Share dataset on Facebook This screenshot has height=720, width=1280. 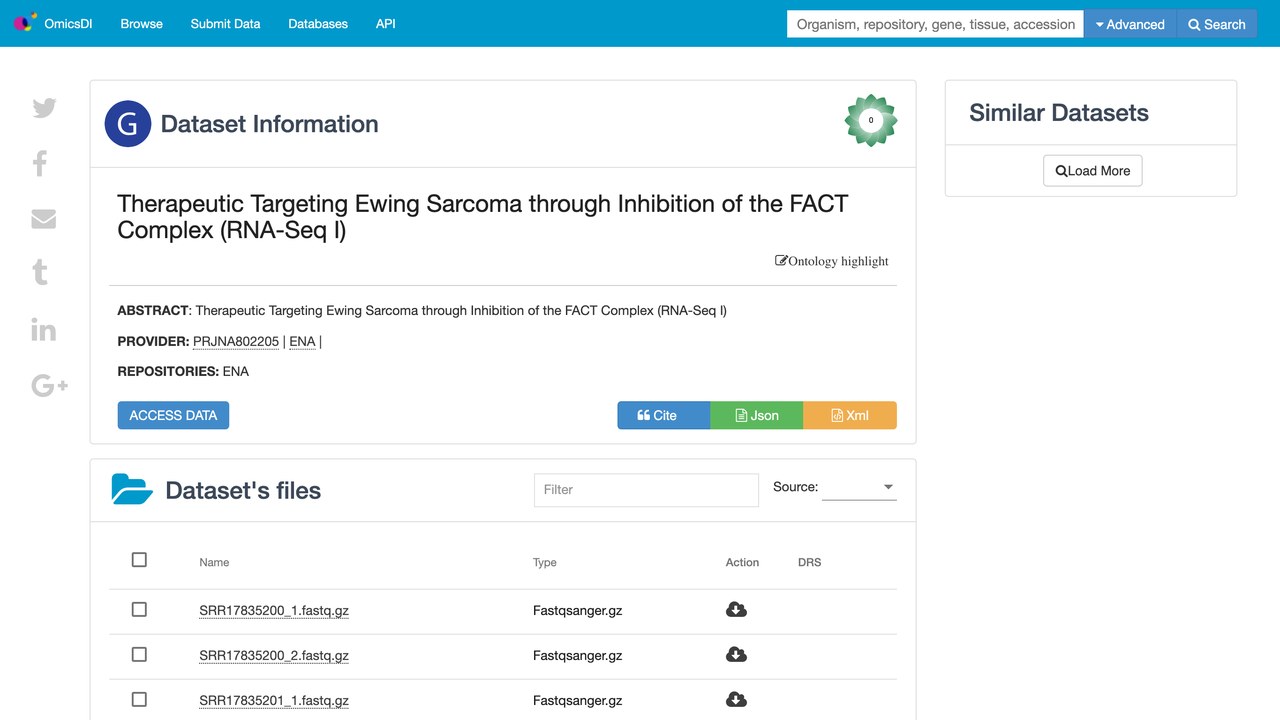click(40, 163)
